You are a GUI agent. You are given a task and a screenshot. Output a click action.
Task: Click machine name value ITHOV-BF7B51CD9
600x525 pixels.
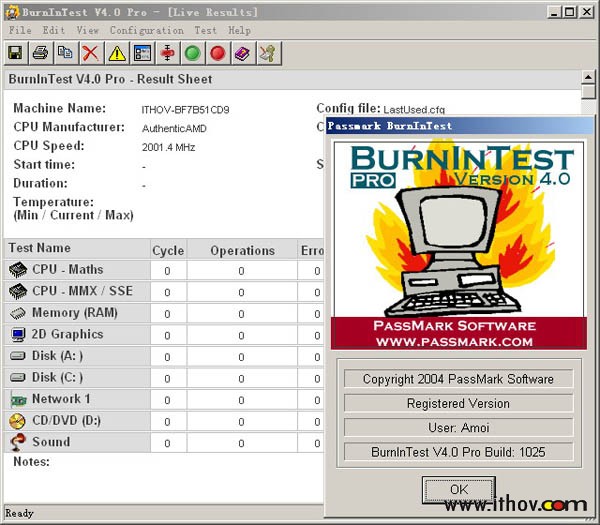(x=186, y=110)
